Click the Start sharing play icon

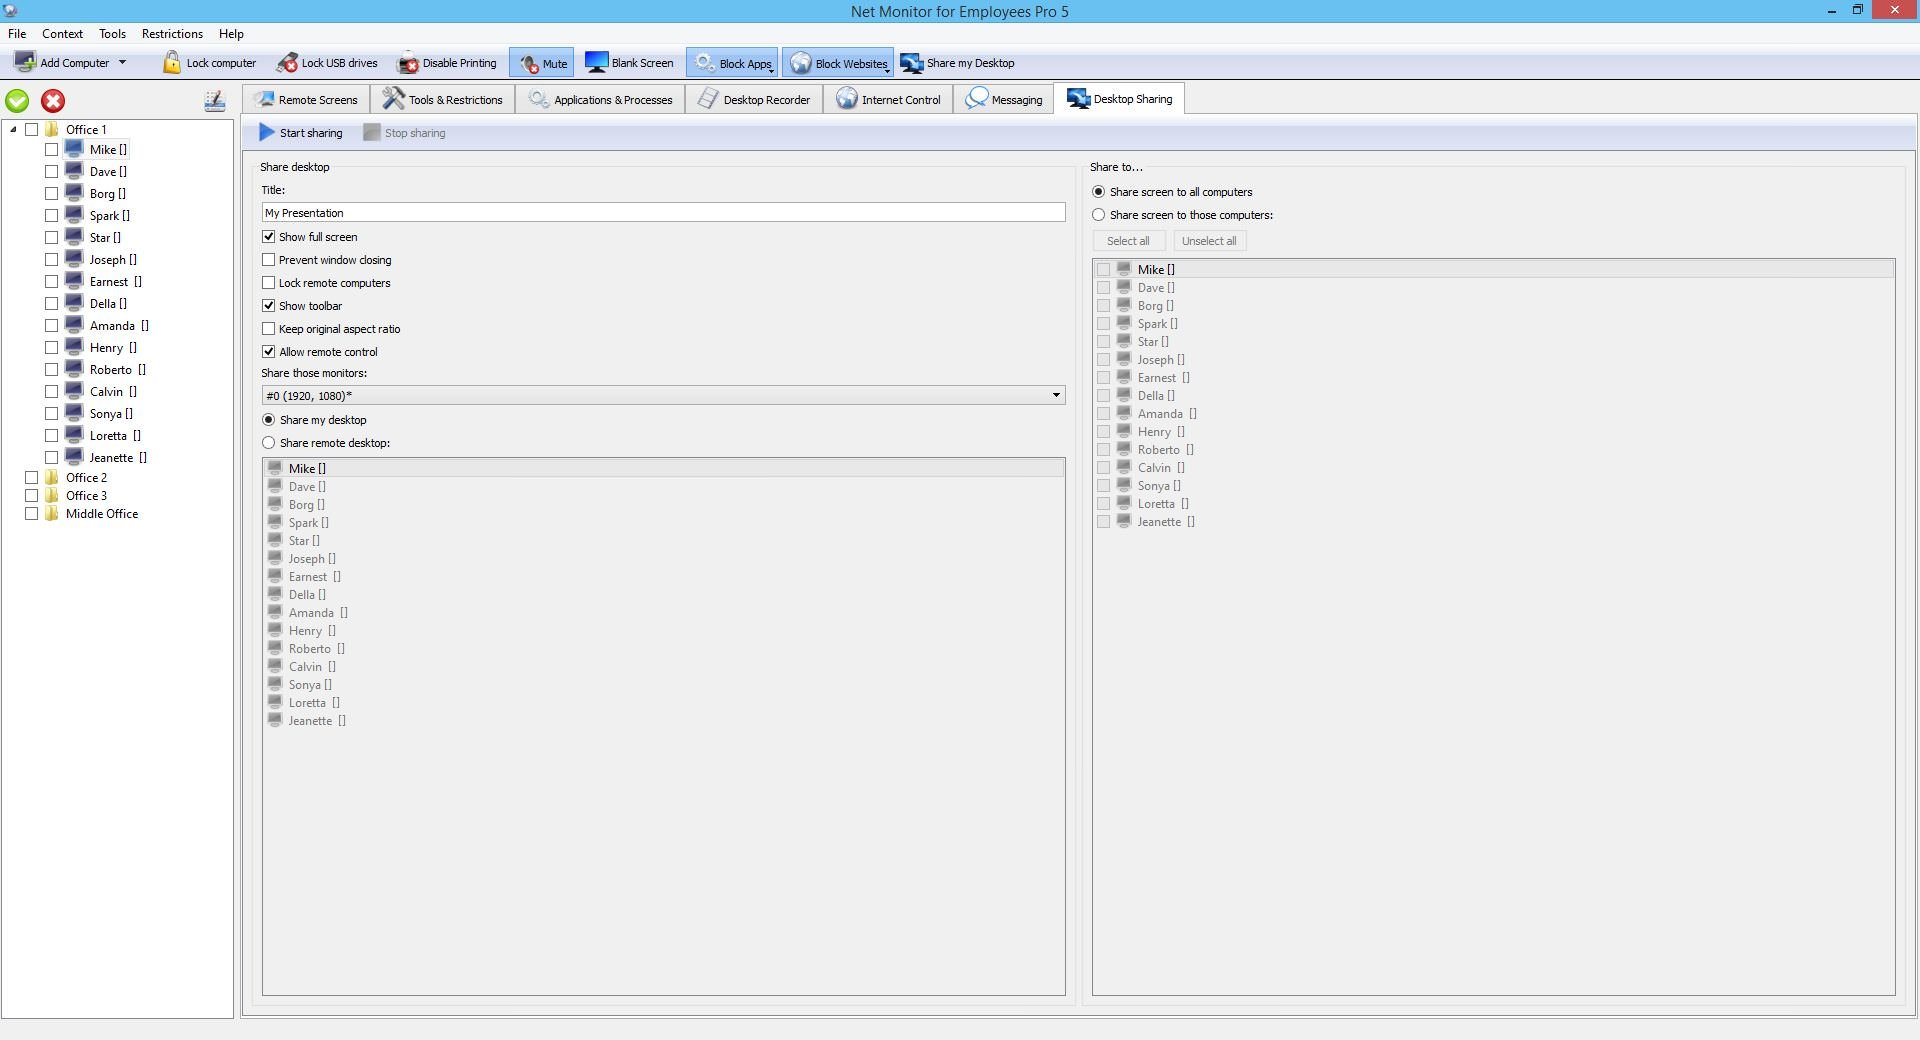(267, 132)
